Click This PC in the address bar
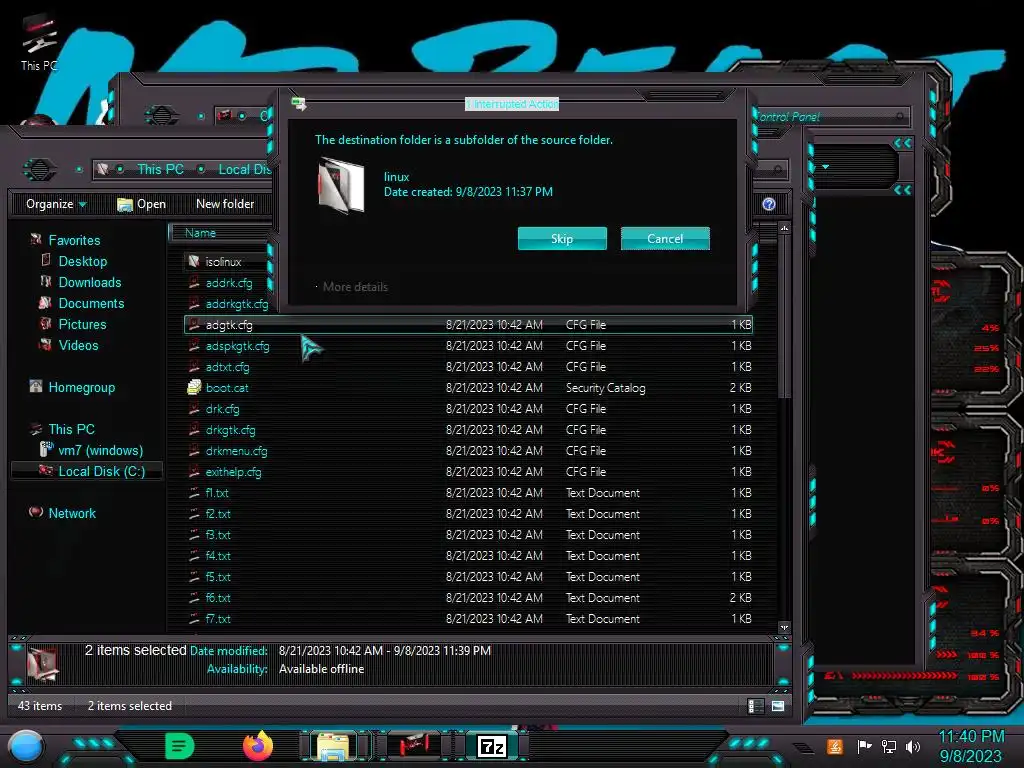 point(160,169)
